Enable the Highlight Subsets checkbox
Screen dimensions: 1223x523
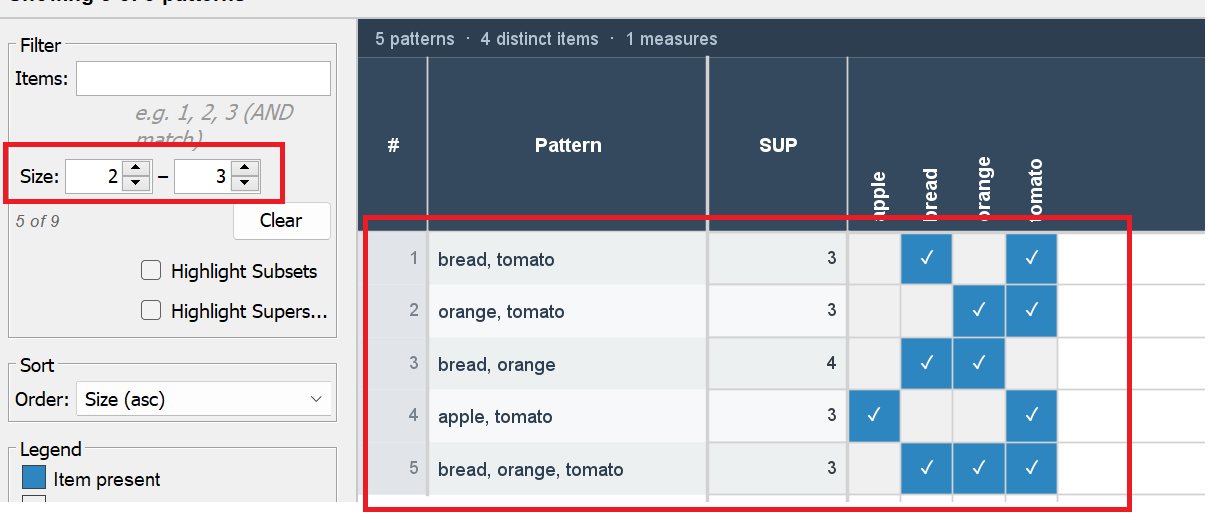[x=152, y=271]
